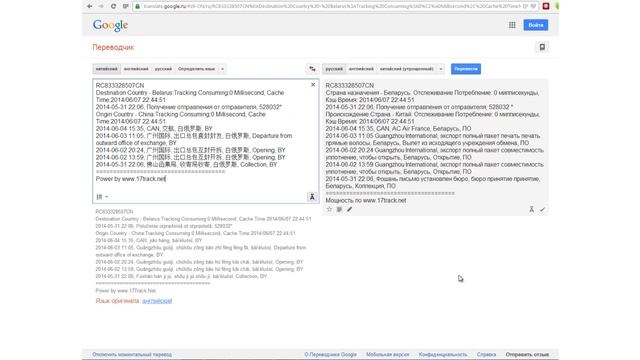Click the browser forward arrow
Viewport: 640px width, 360px height.
point(101,6)
